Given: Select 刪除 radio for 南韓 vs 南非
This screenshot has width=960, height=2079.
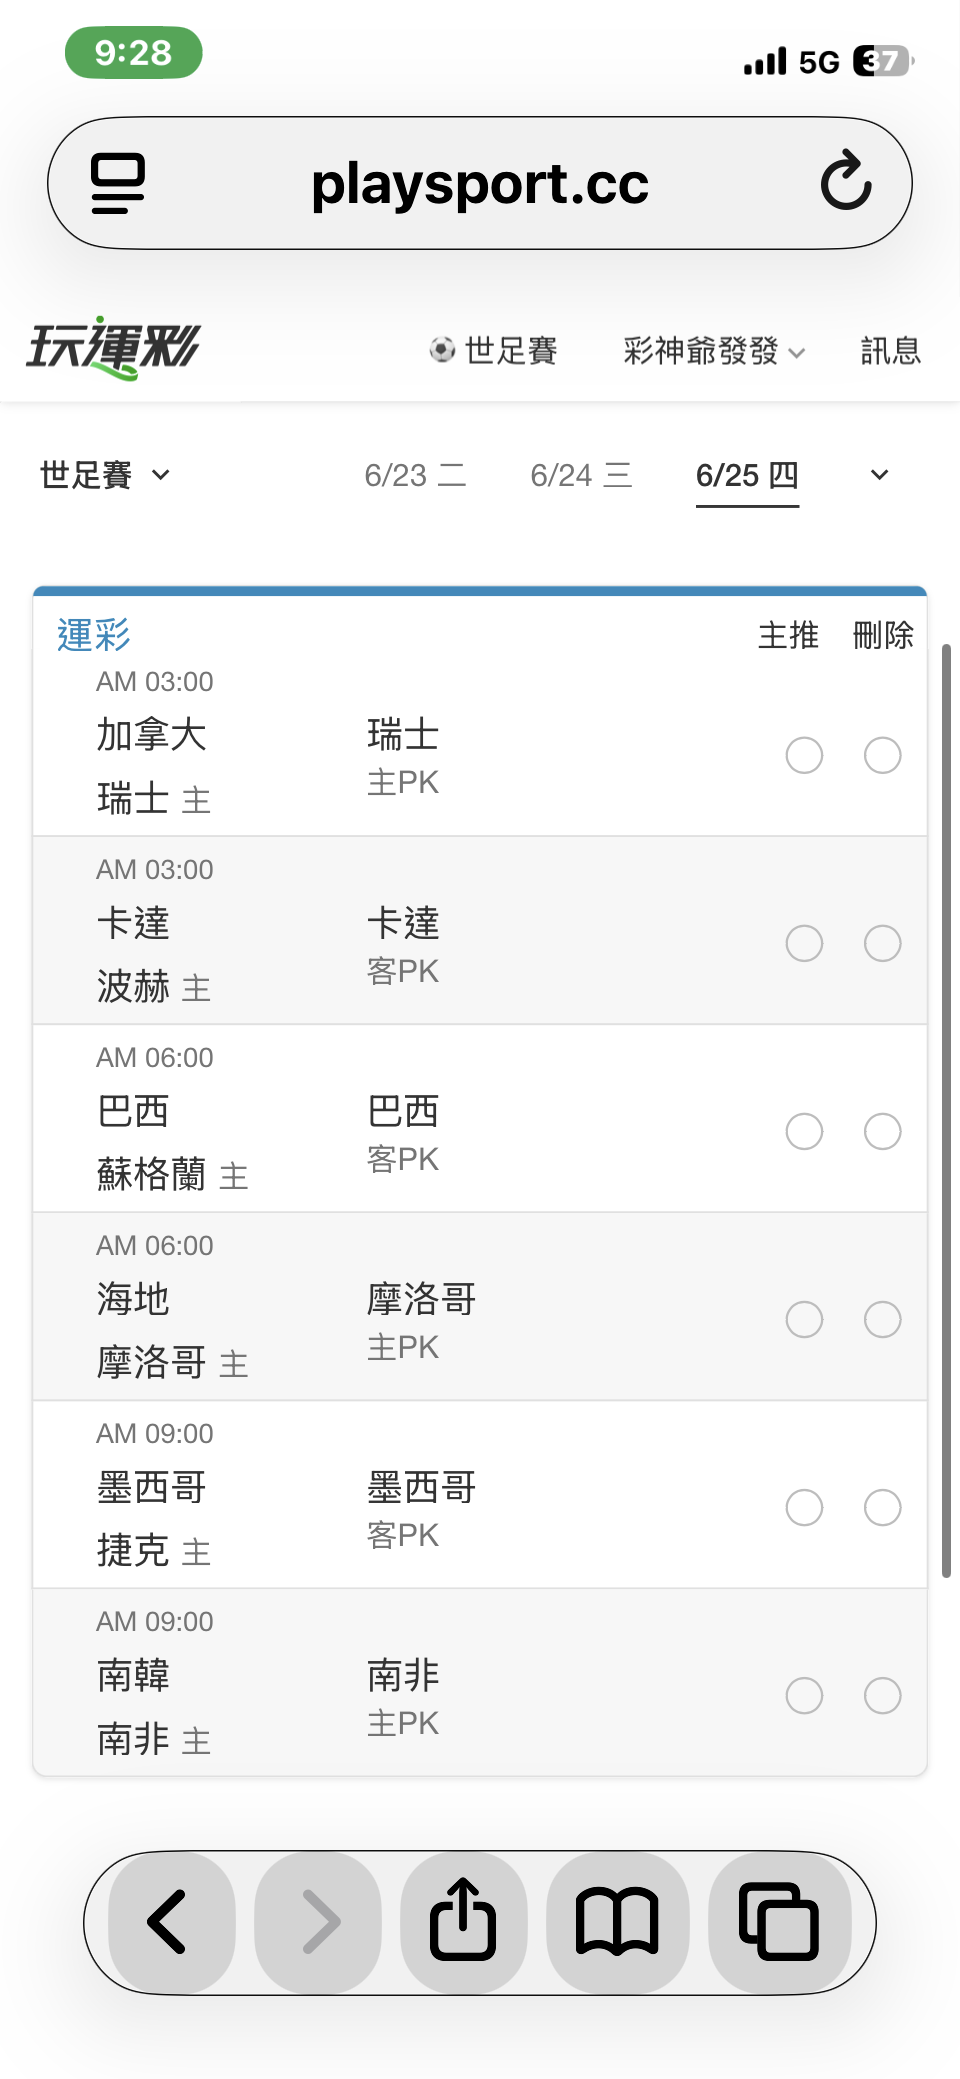Looking at the screenshot, I should click(x=883, y=1695).
